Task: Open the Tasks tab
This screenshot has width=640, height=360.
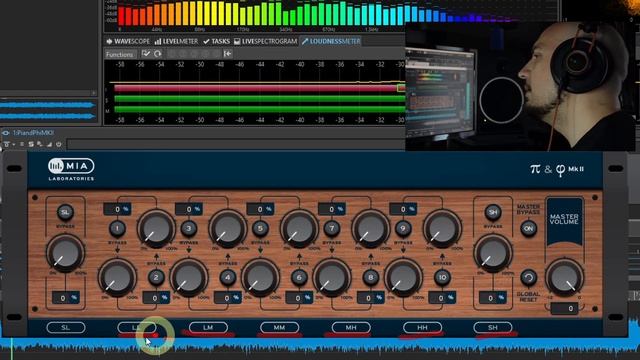Action: (216, 41)
